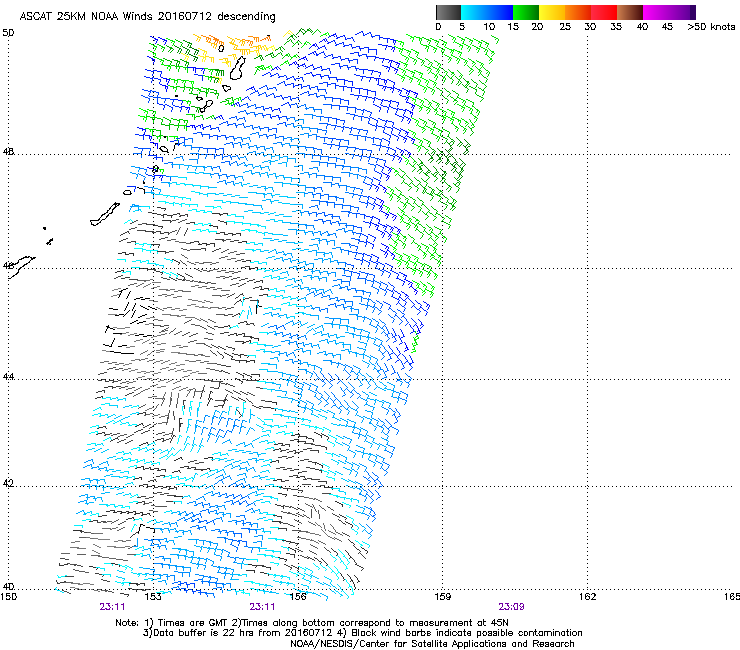Click the longitude axis label "159"
This screenshot has width=740, height=650.
point(442,596)
